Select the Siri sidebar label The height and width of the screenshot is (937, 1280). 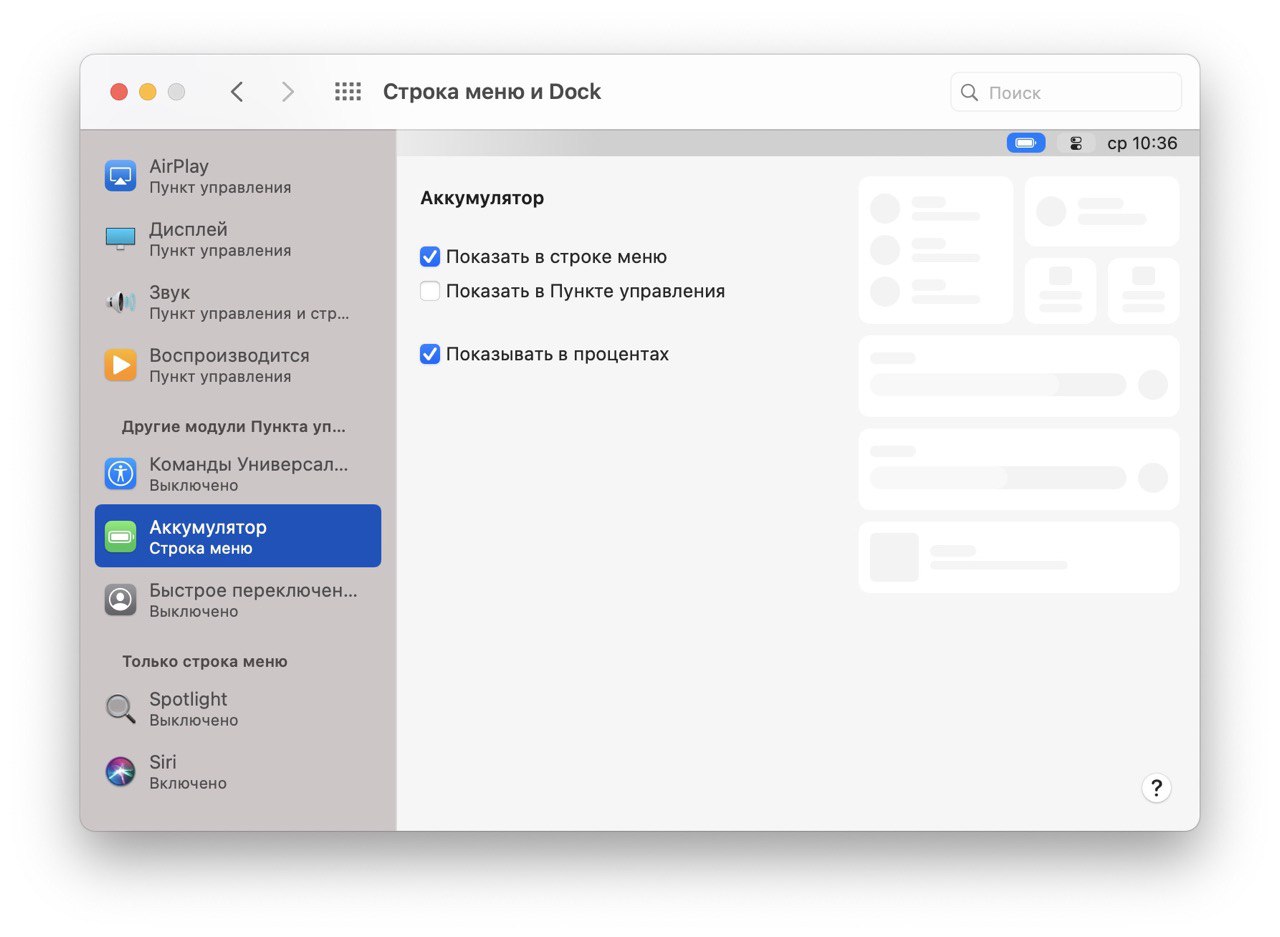pyautogui.click(x=163, y=762)
